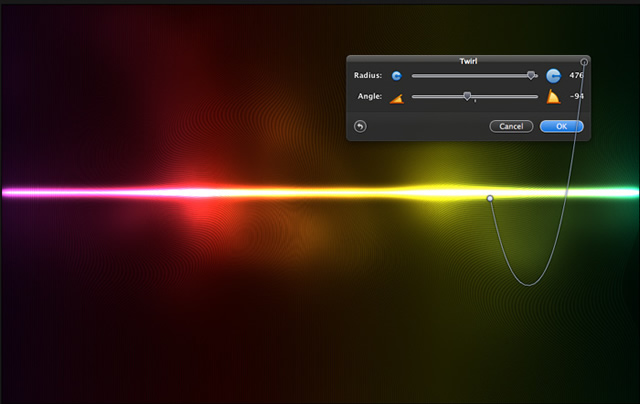
Task: Click the Radius label
Action: pyautogui.click(x=368, y=75)
